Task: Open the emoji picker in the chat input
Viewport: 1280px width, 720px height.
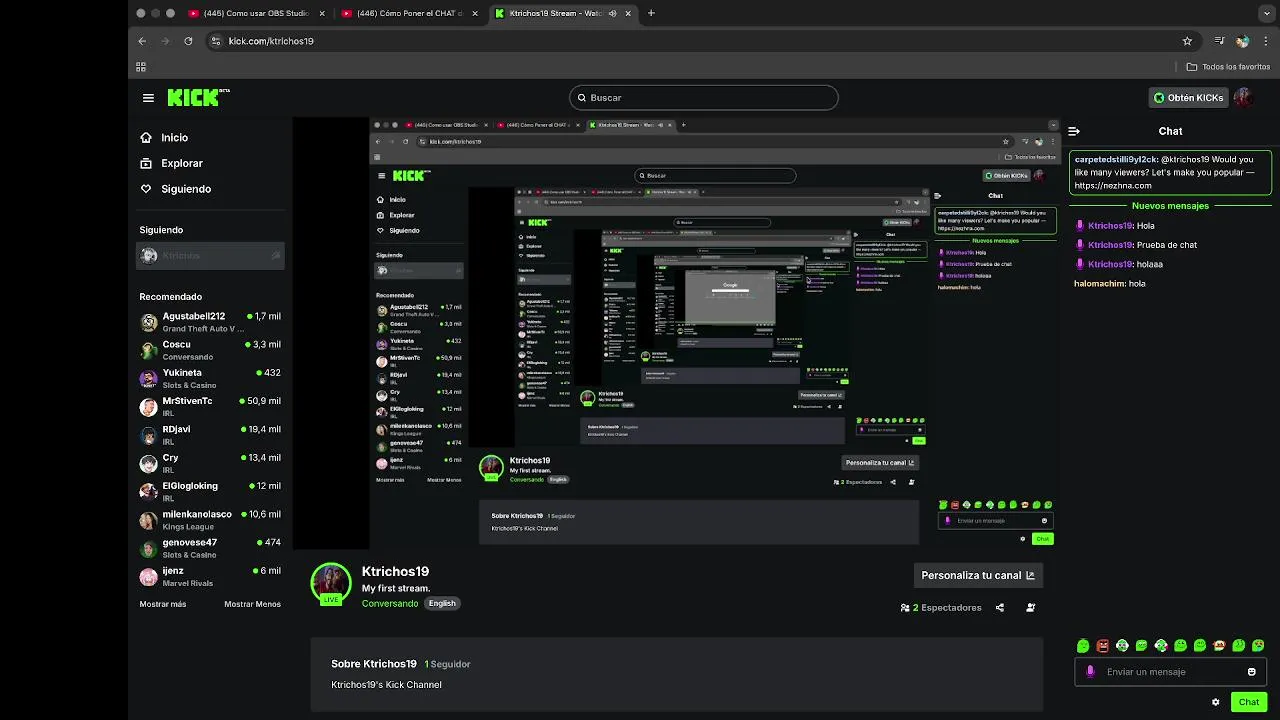Action: pyautogui.click(x=1251, y=672)
